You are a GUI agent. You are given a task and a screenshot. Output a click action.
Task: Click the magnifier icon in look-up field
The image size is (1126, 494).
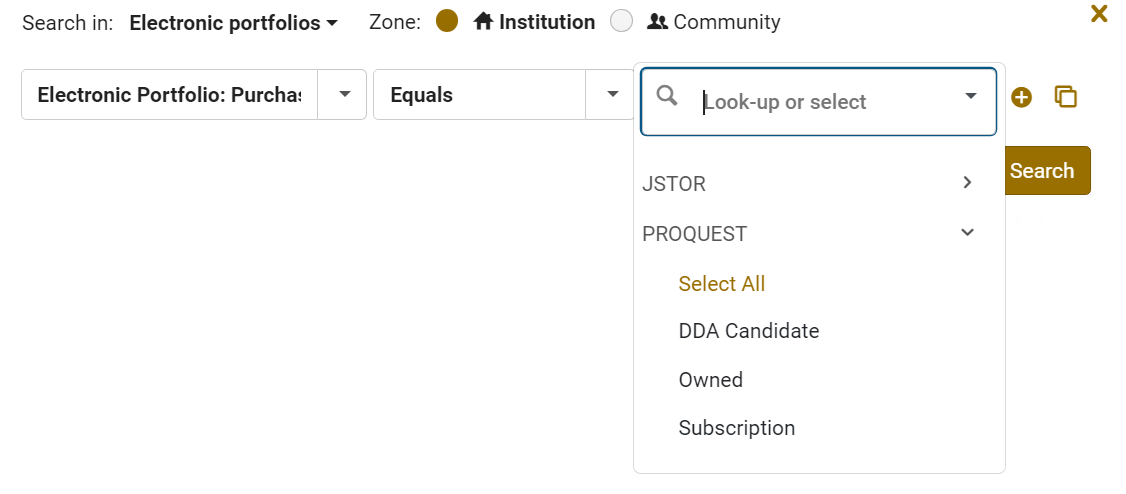pos(667,96)
